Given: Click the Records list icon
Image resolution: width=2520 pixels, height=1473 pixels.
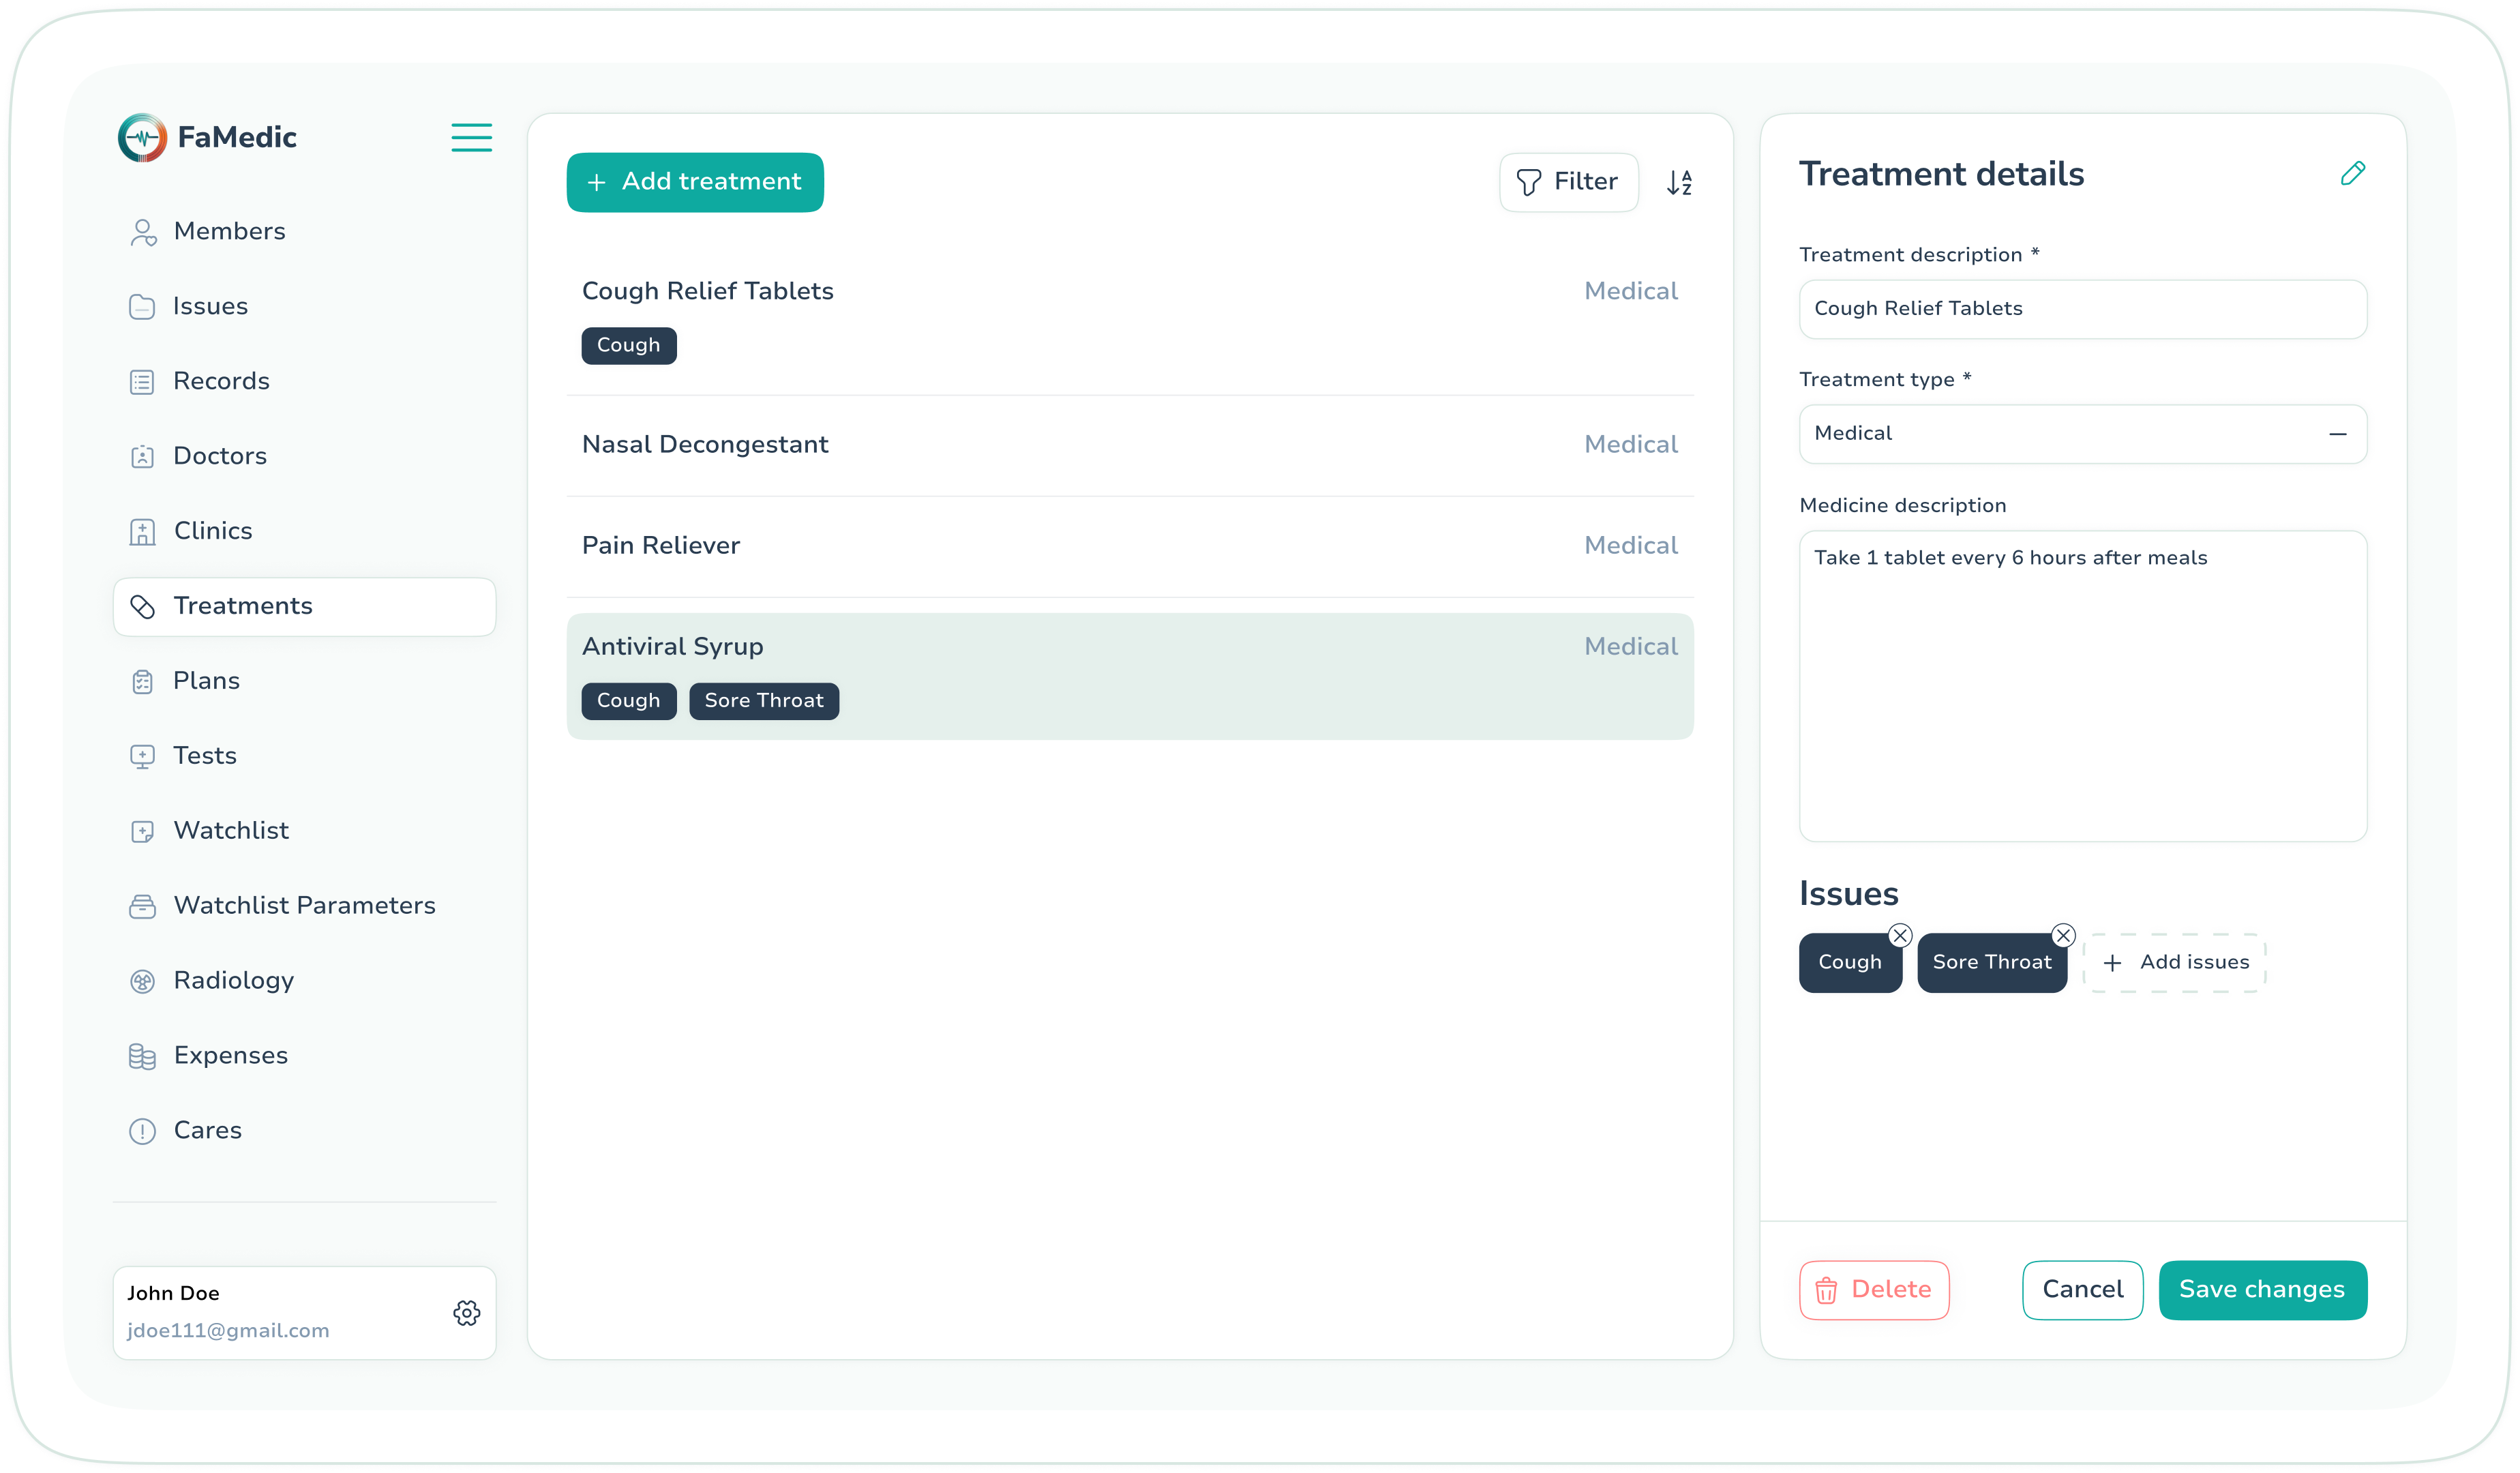Looking at the screenshot, I should (x=142, y=382).
